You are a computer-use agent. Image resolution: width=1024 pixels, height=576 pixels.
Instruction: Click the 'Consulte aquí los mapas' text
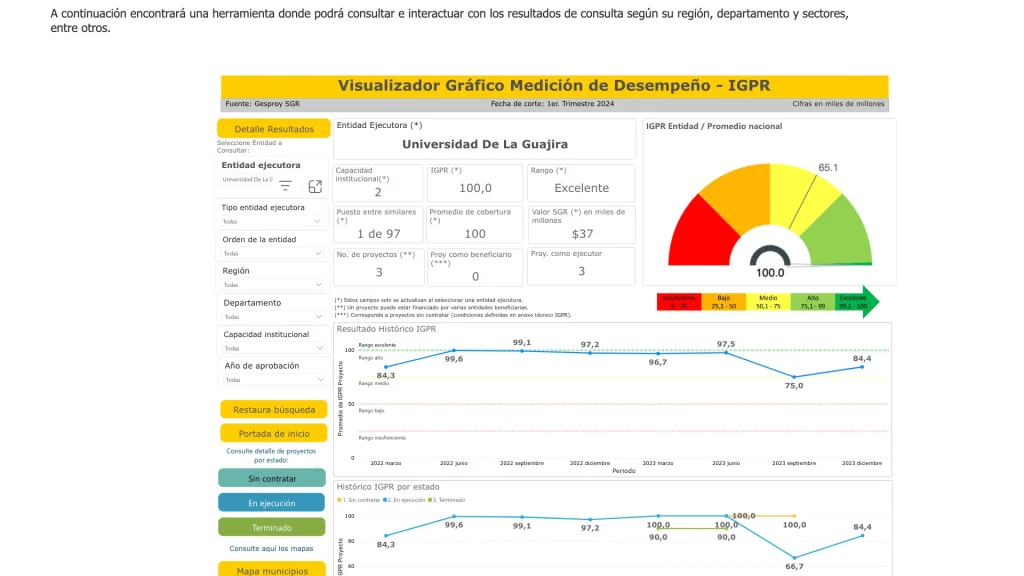point(271,549)
